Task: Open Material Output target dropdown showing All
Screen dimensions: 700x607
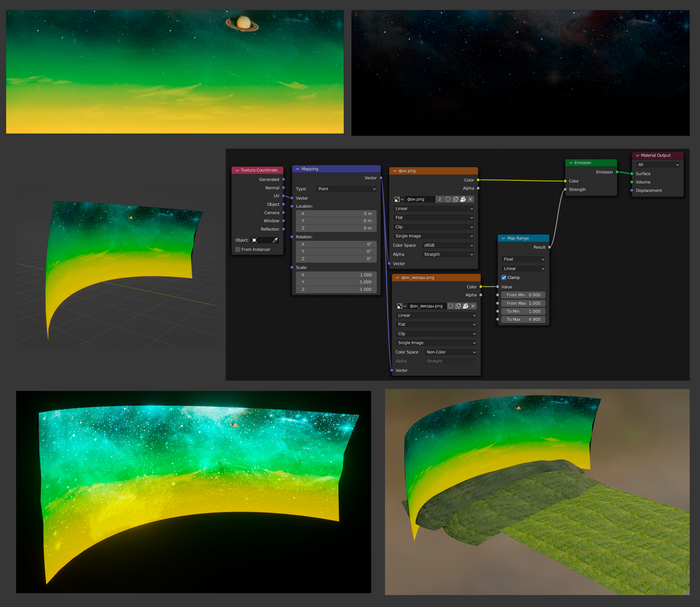Action: (657, 164)
